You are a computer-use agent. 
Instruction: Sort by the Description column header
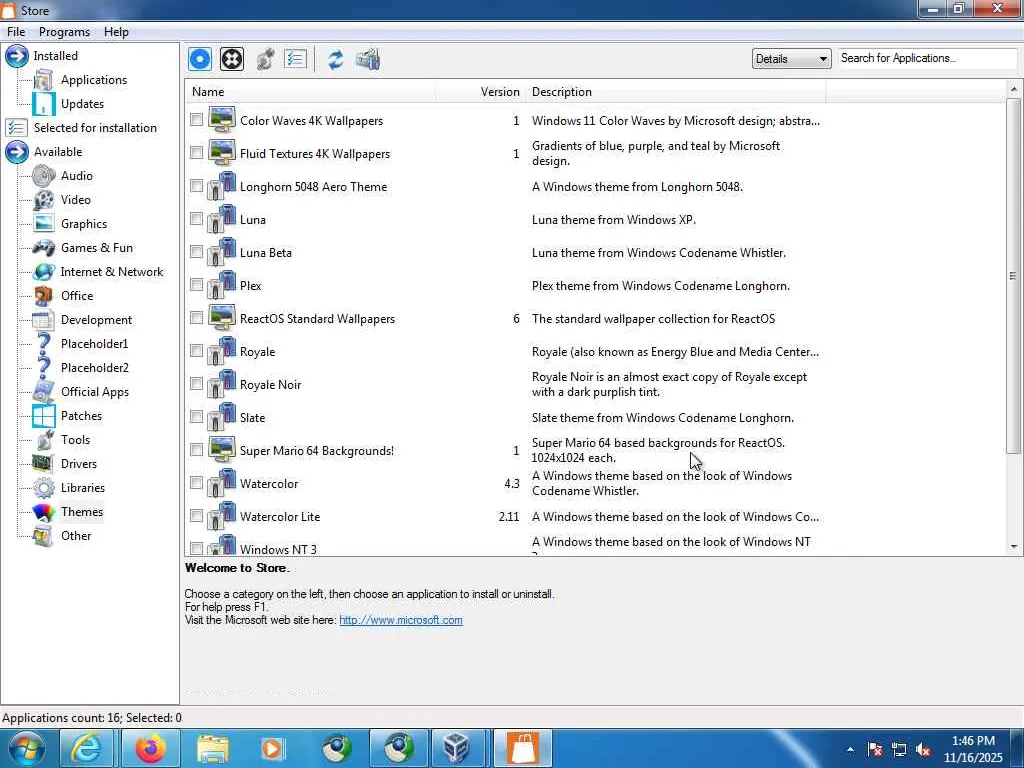click(676, 92)
